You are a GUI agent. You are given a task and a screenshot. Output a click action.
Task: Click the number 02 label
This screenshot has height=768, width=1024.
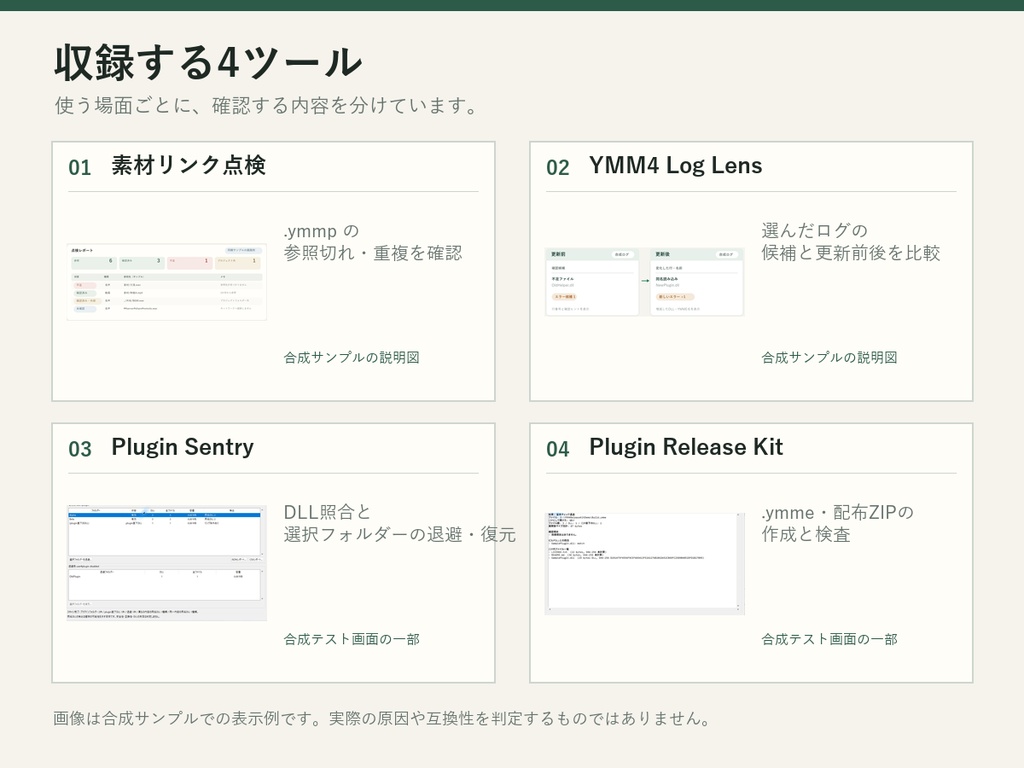[x=558, y=167]
